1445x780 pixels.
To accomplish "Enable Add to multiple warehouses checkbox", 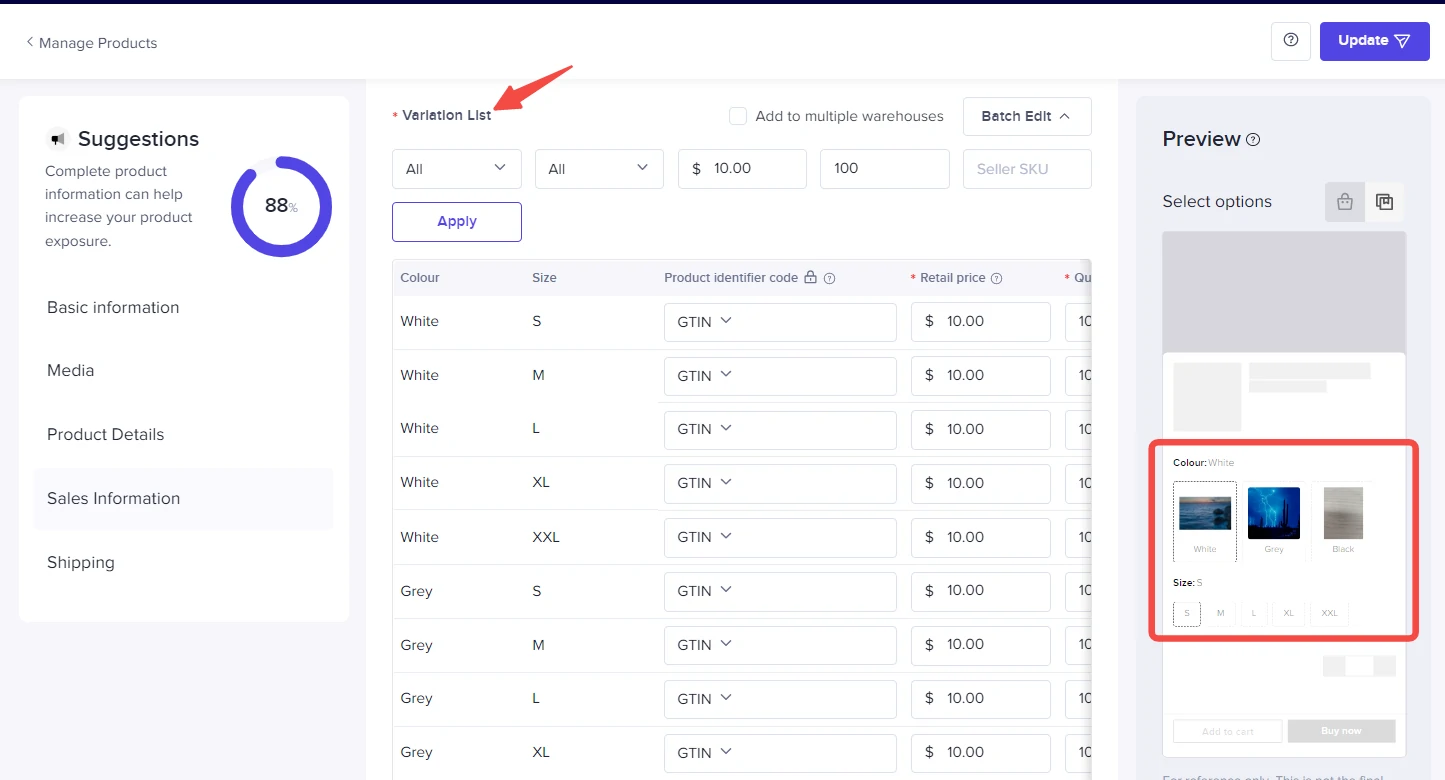I will coord(738,116).
